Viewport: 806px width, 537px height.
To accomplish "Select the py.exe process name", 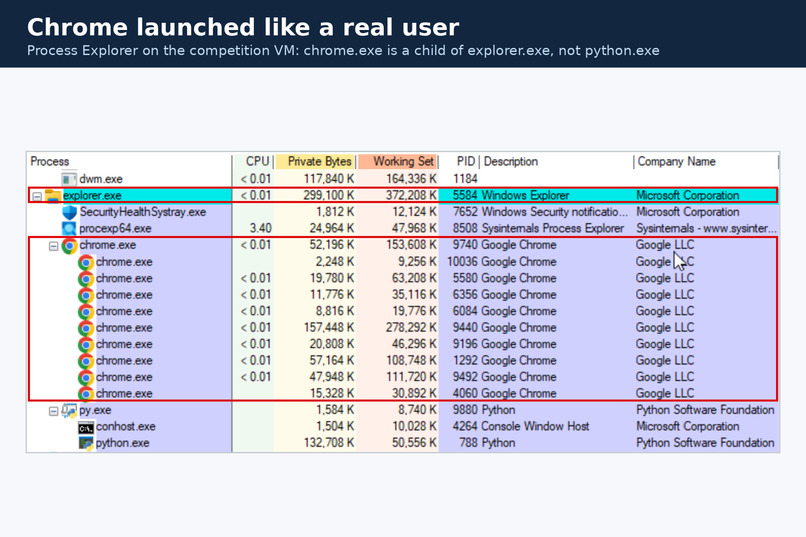I will point(95,410).
